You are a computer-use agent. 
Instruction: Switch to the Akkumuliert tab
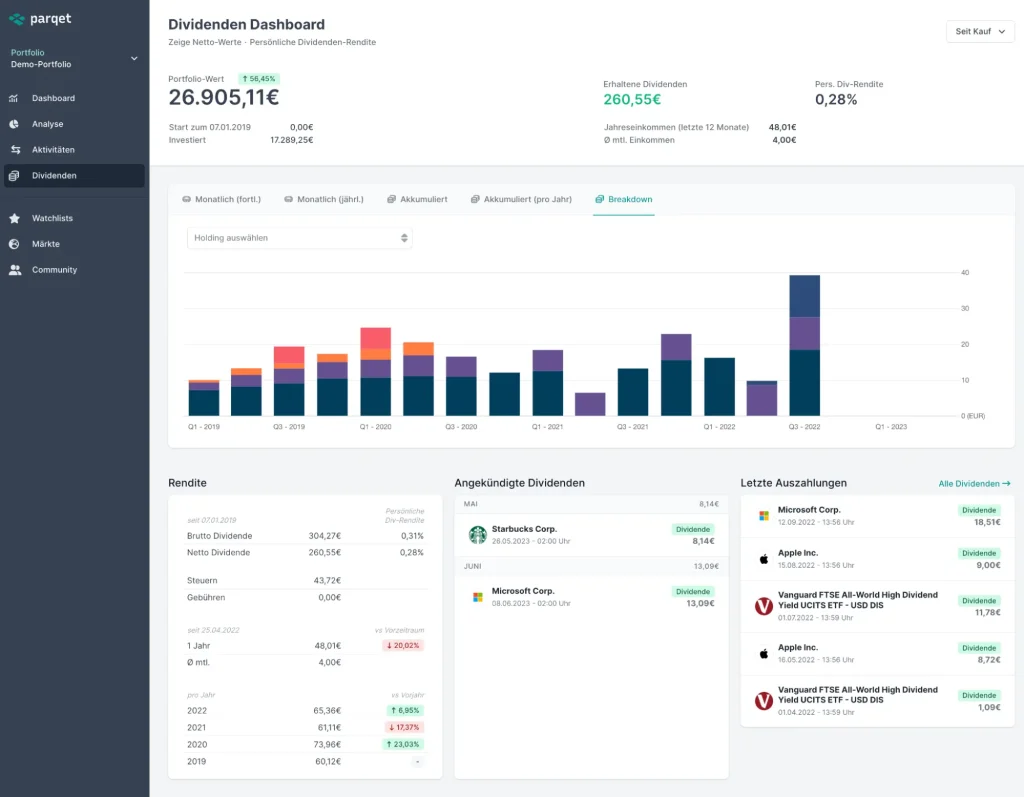tap(417, 199)
